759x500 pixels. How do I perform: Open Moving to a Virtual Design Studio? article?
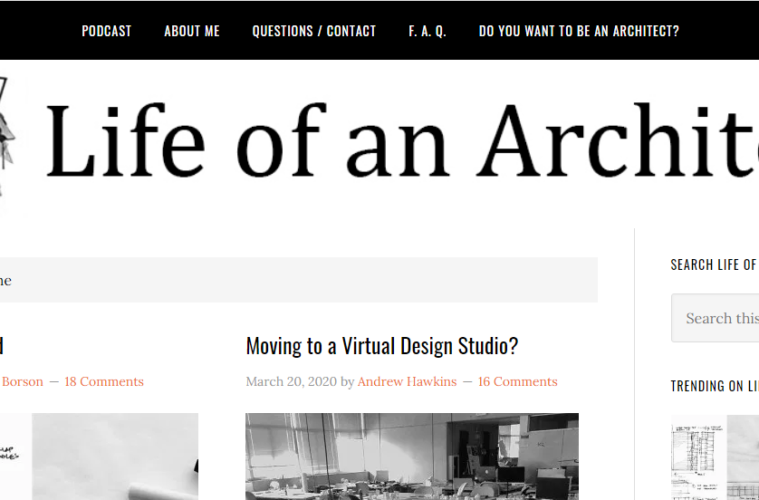coord(382,347)
